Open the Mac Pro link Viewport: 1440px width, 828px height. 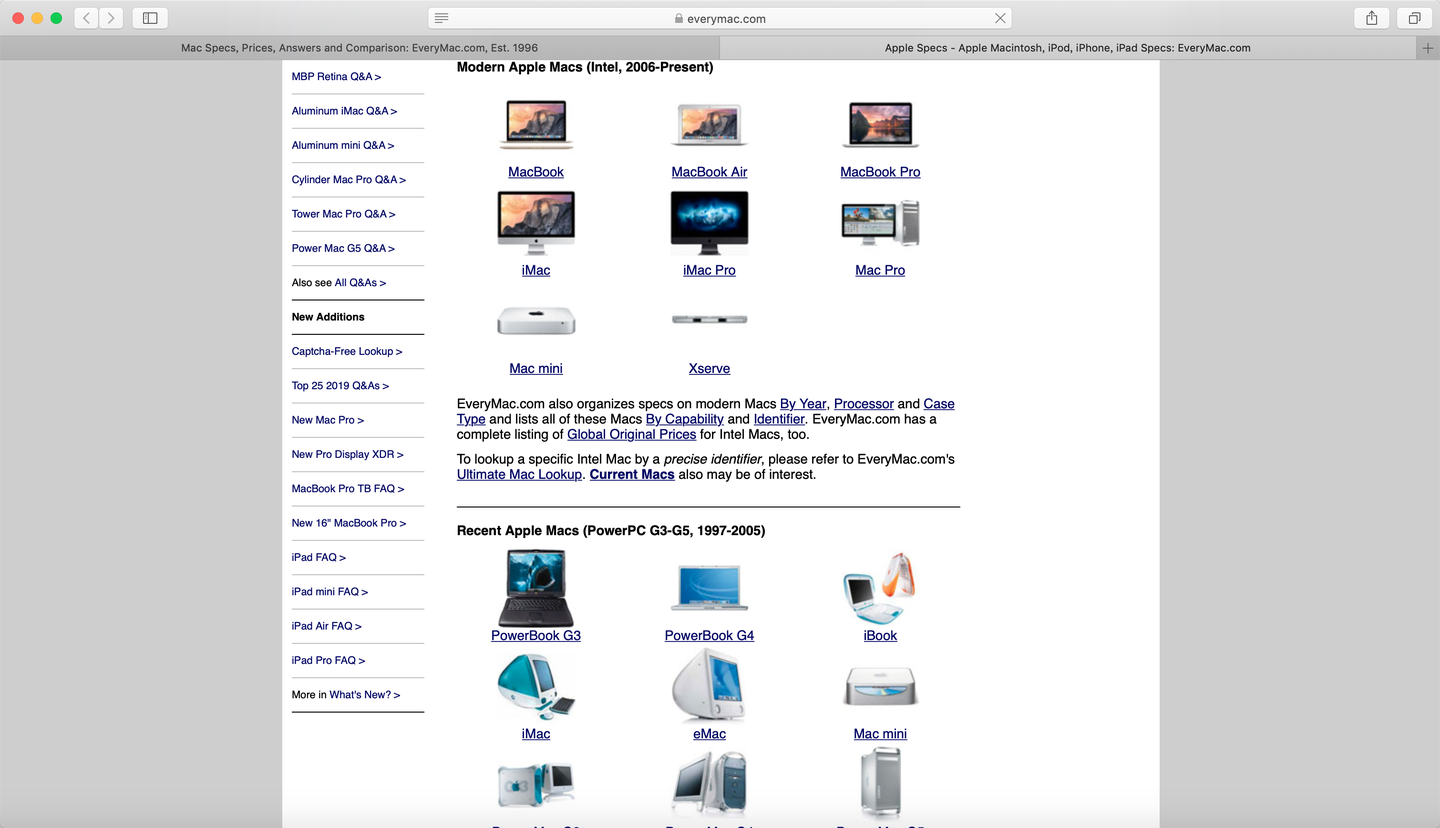(x=880, y=270)
